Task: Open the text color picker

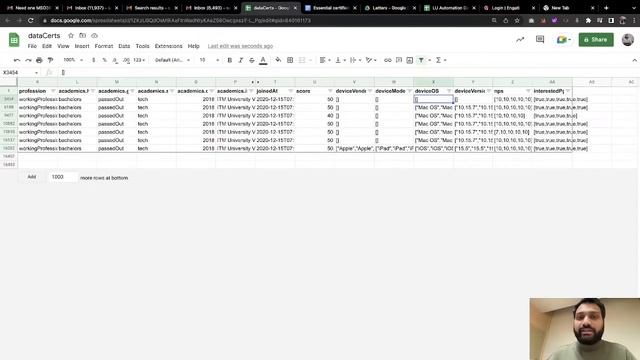Action: click(x=263, y=60)
